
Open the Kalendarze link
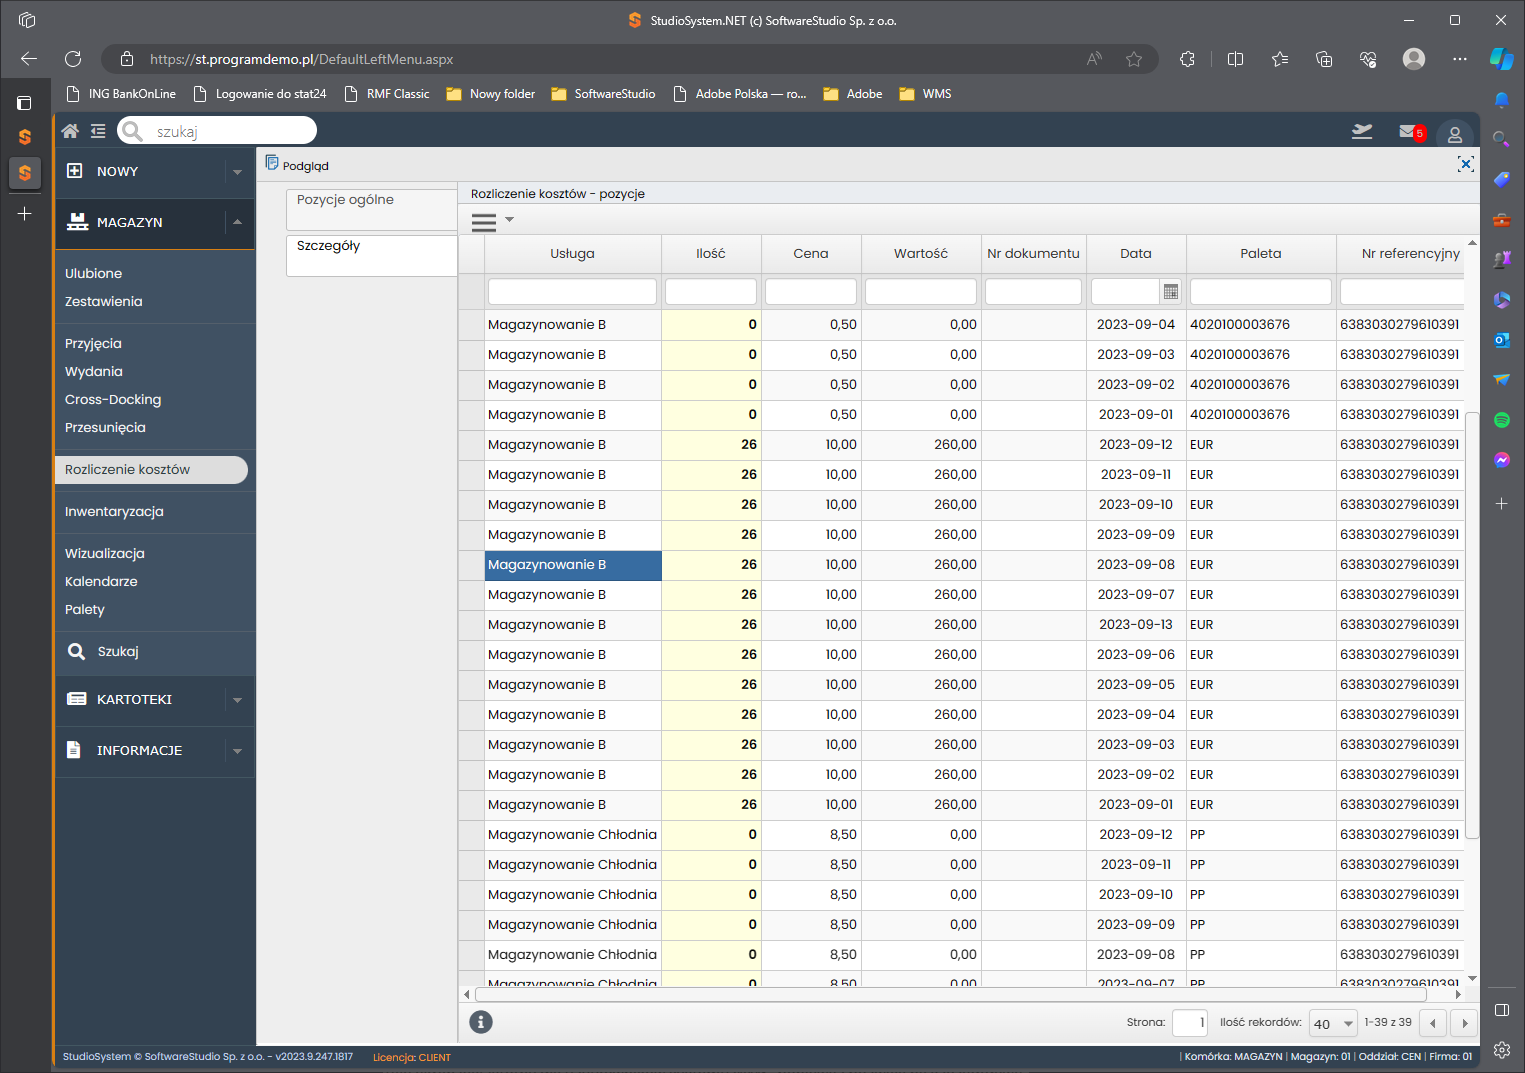tap(101, 581)
